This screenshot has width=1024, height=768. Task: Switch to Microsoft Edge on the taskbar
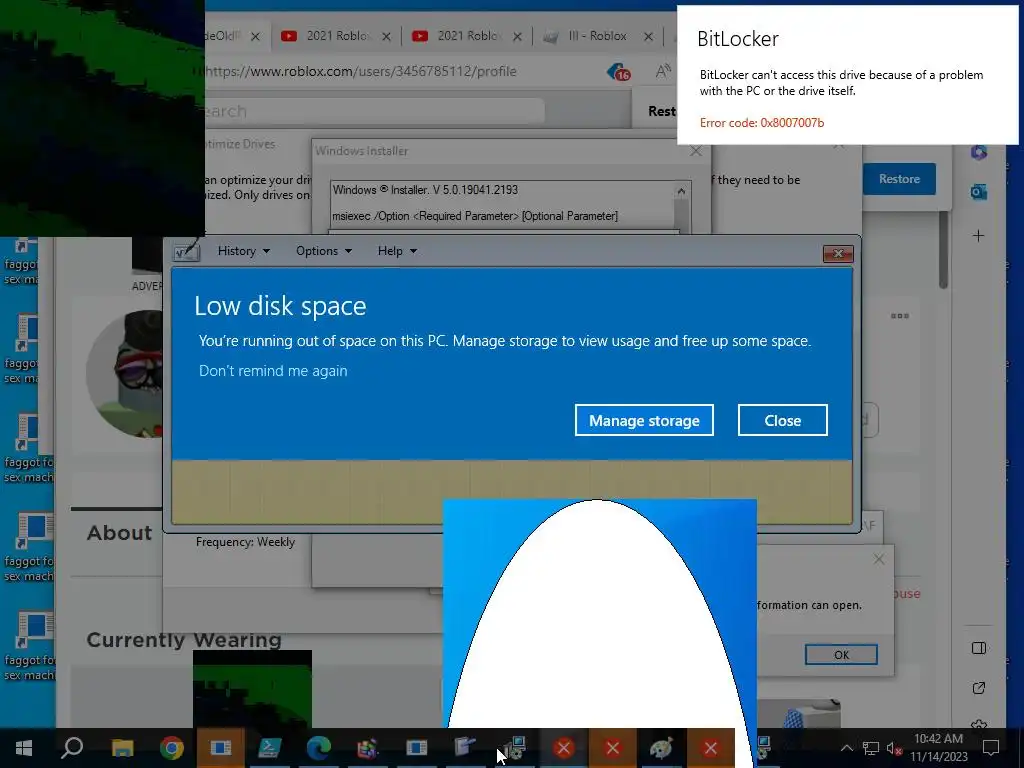(x=319, y=748)
